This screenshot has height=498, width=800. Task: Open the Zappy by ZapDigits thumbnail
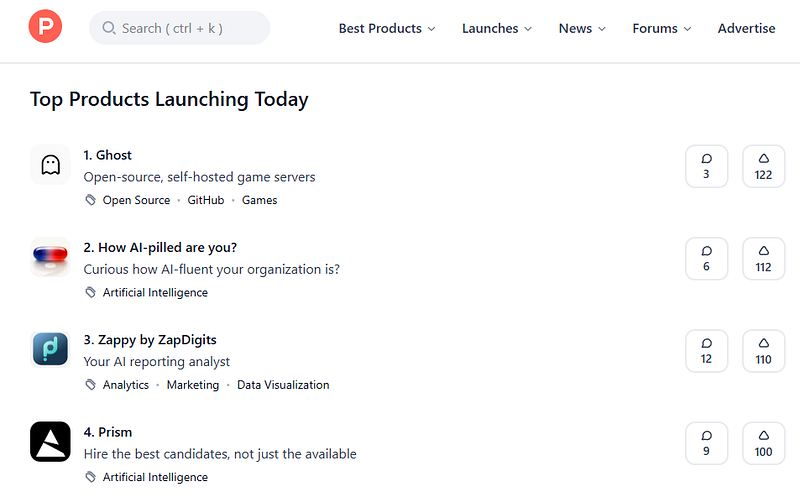51,350
